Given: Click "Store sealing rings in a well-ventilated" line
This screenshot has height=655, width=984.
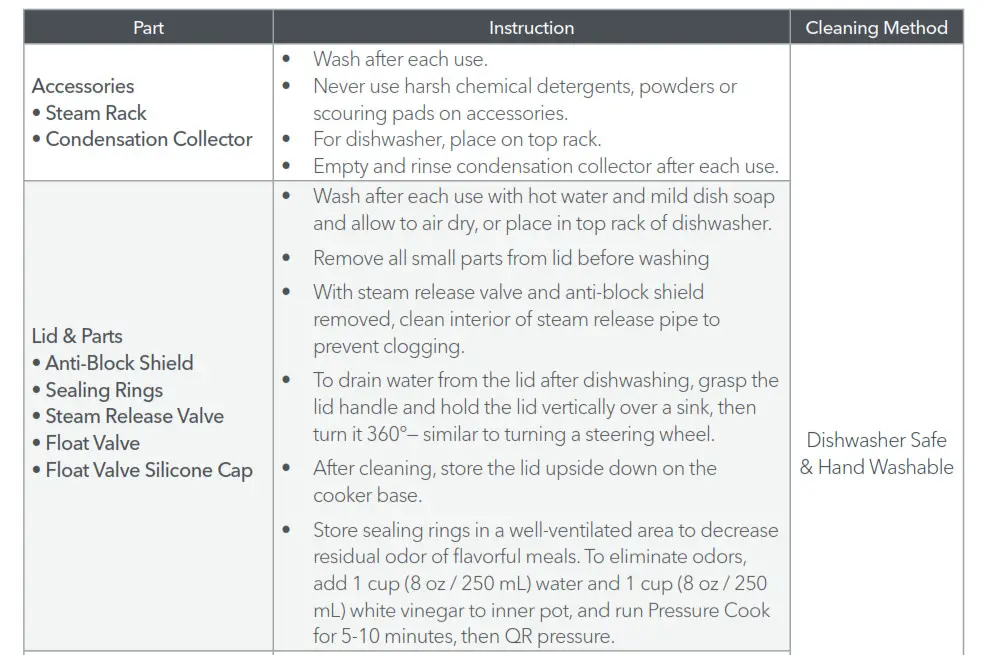Looking at the screenshot, I should click(x=545, y=530).
